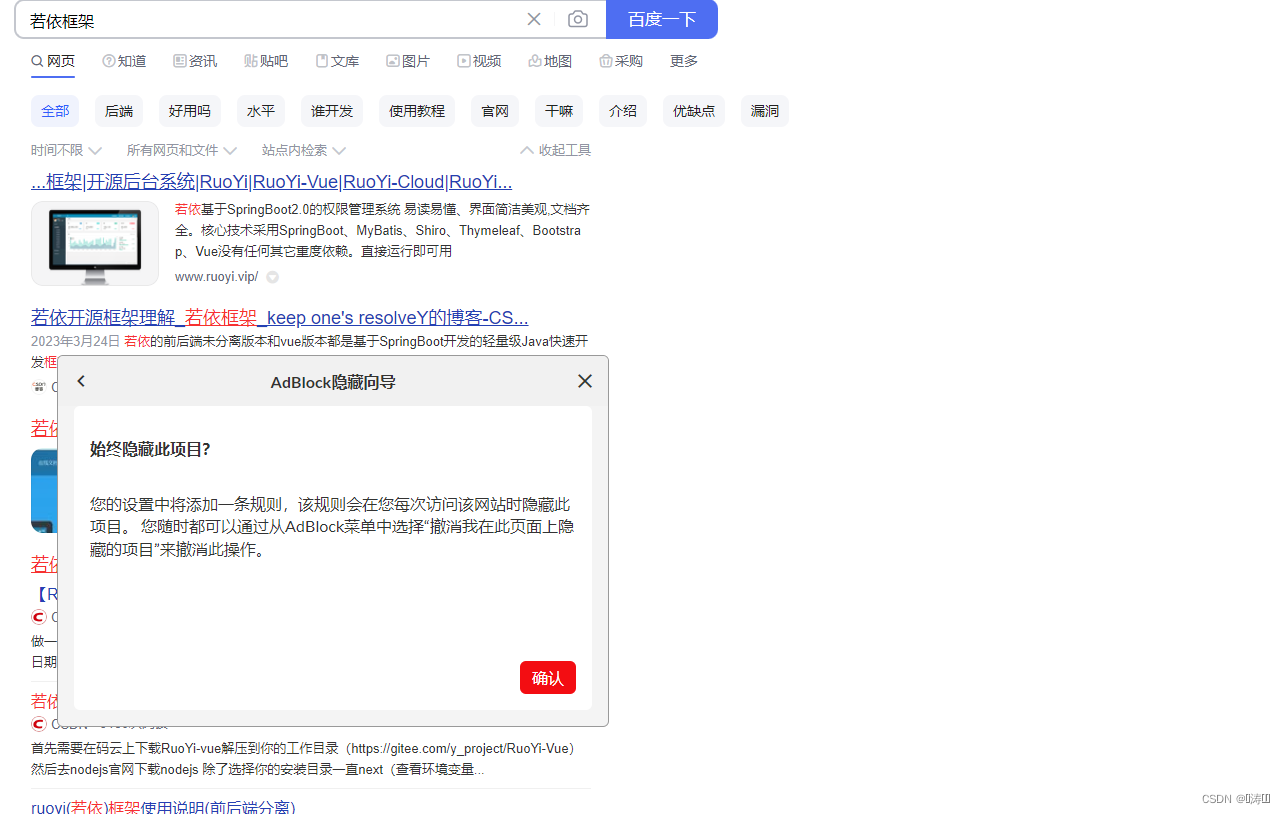Open the ruoyi(若依)框架使用说明 result link

164,807
